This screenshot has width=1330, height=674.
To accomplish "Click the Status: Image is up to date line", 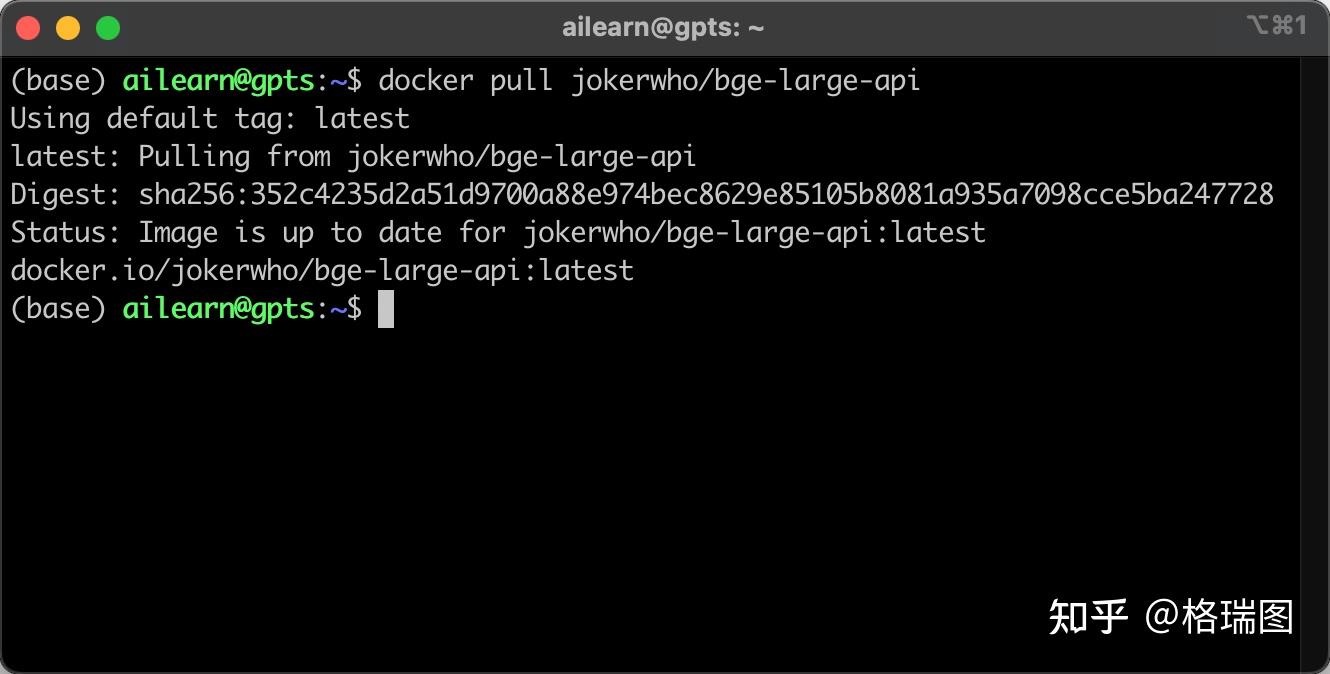I will click(x=498, y=233).
